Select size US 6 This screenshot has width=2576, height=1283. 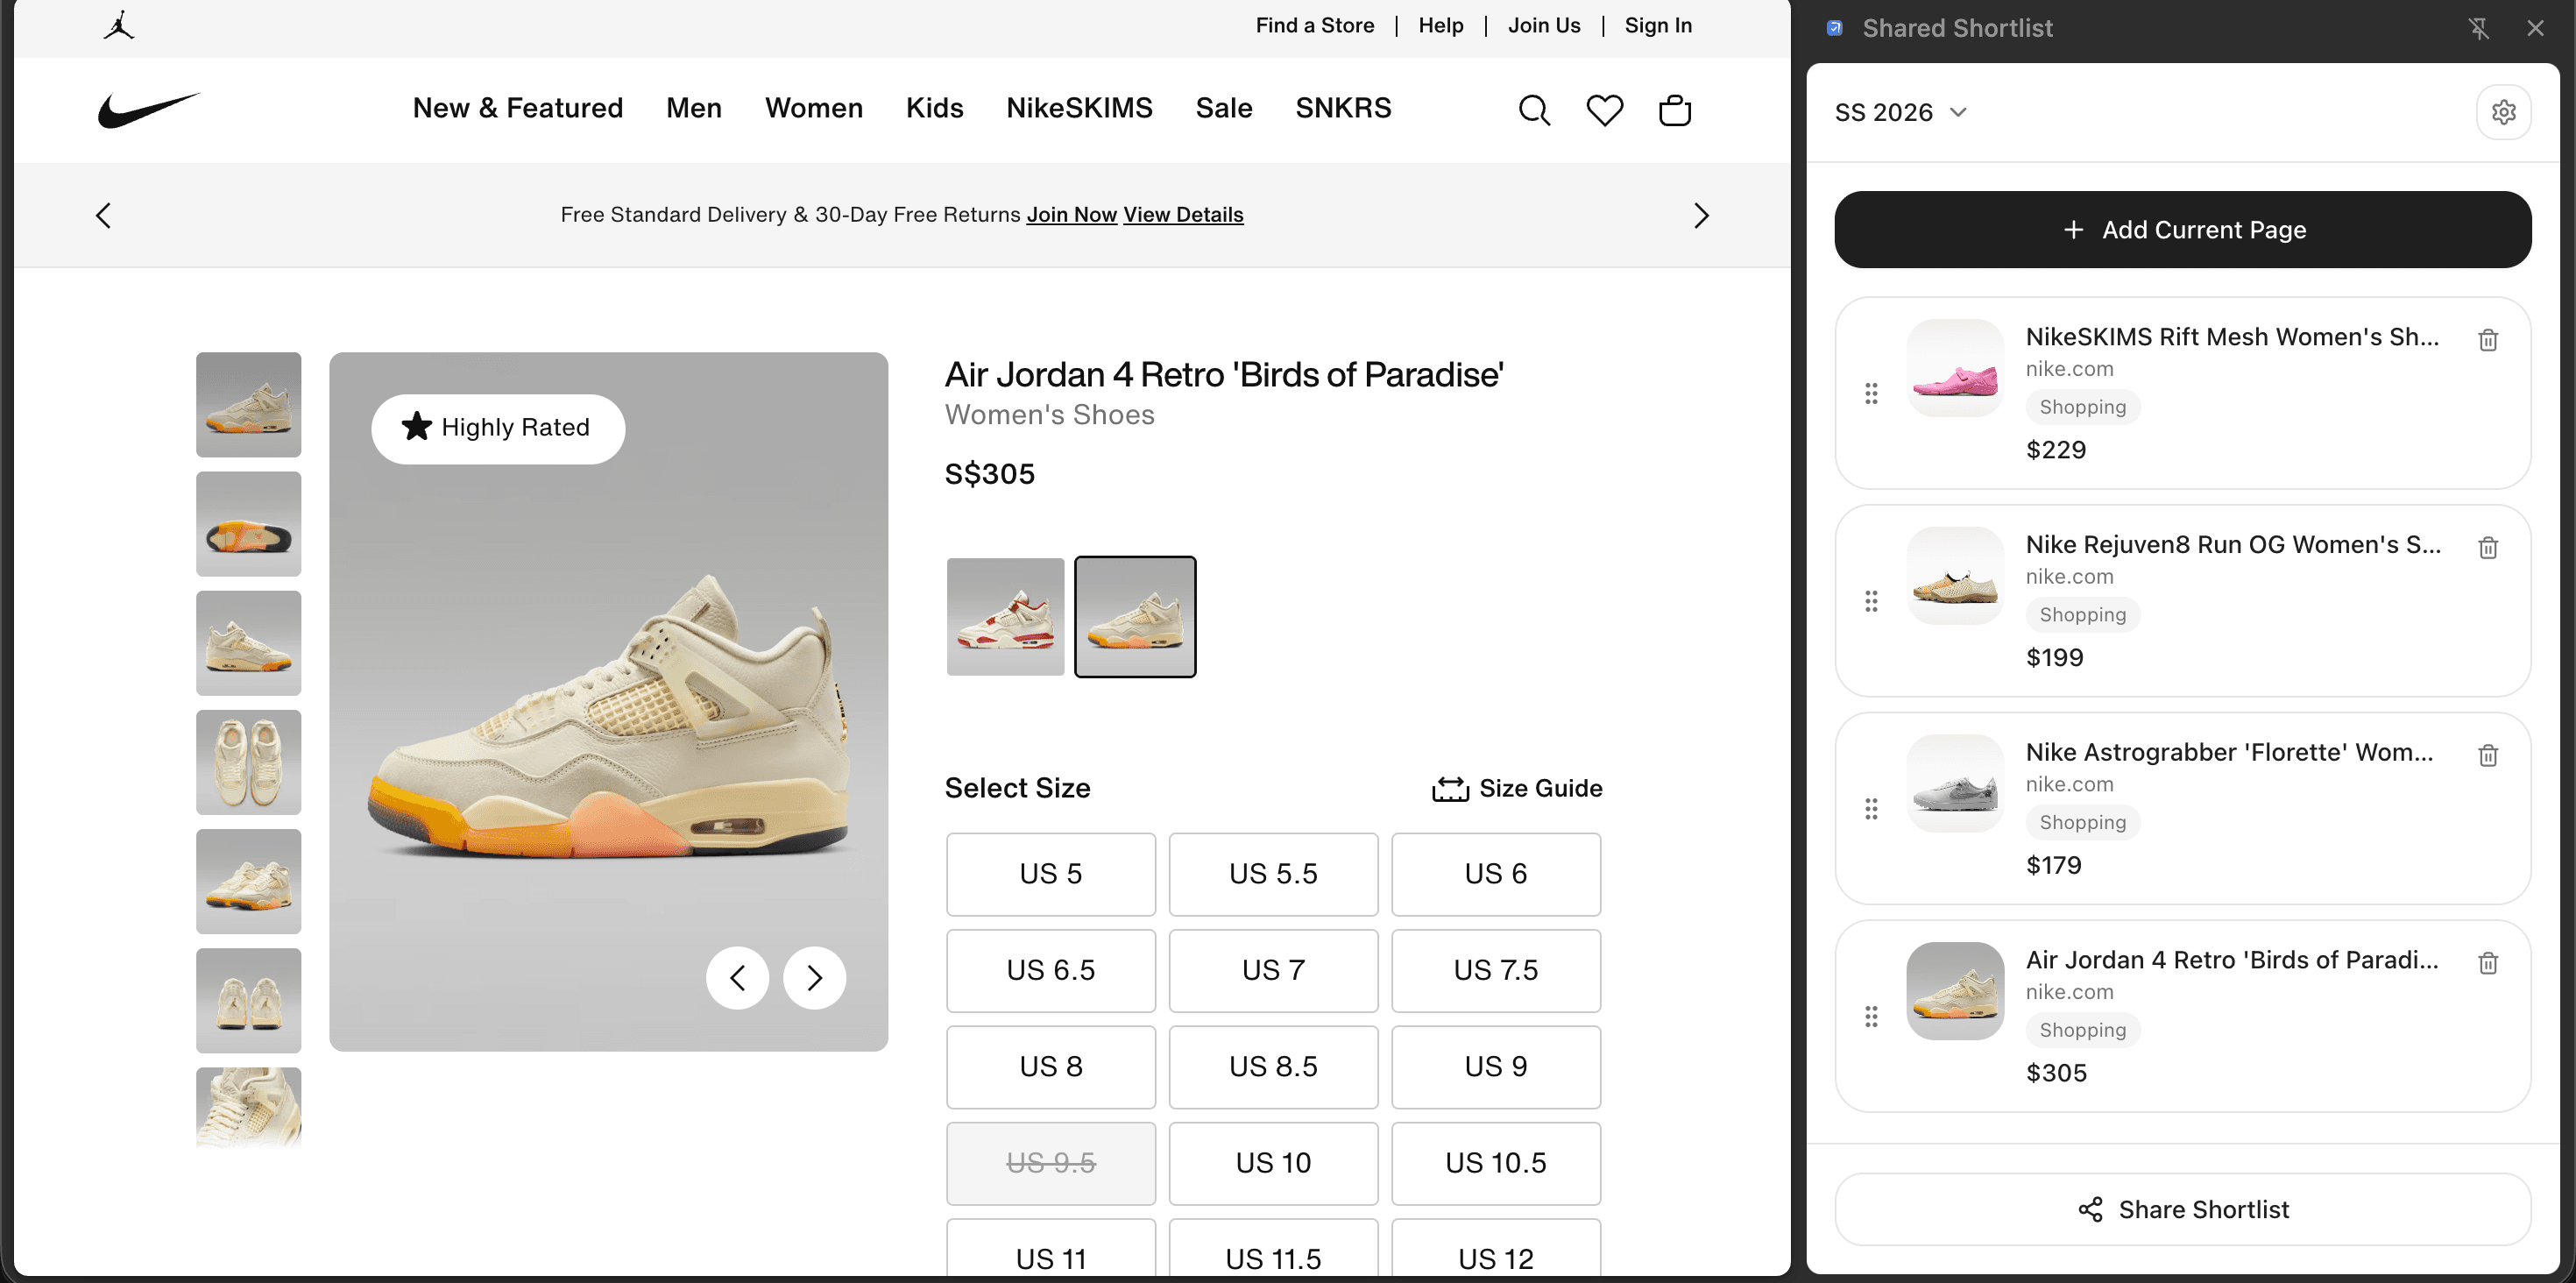point(1495,874)
